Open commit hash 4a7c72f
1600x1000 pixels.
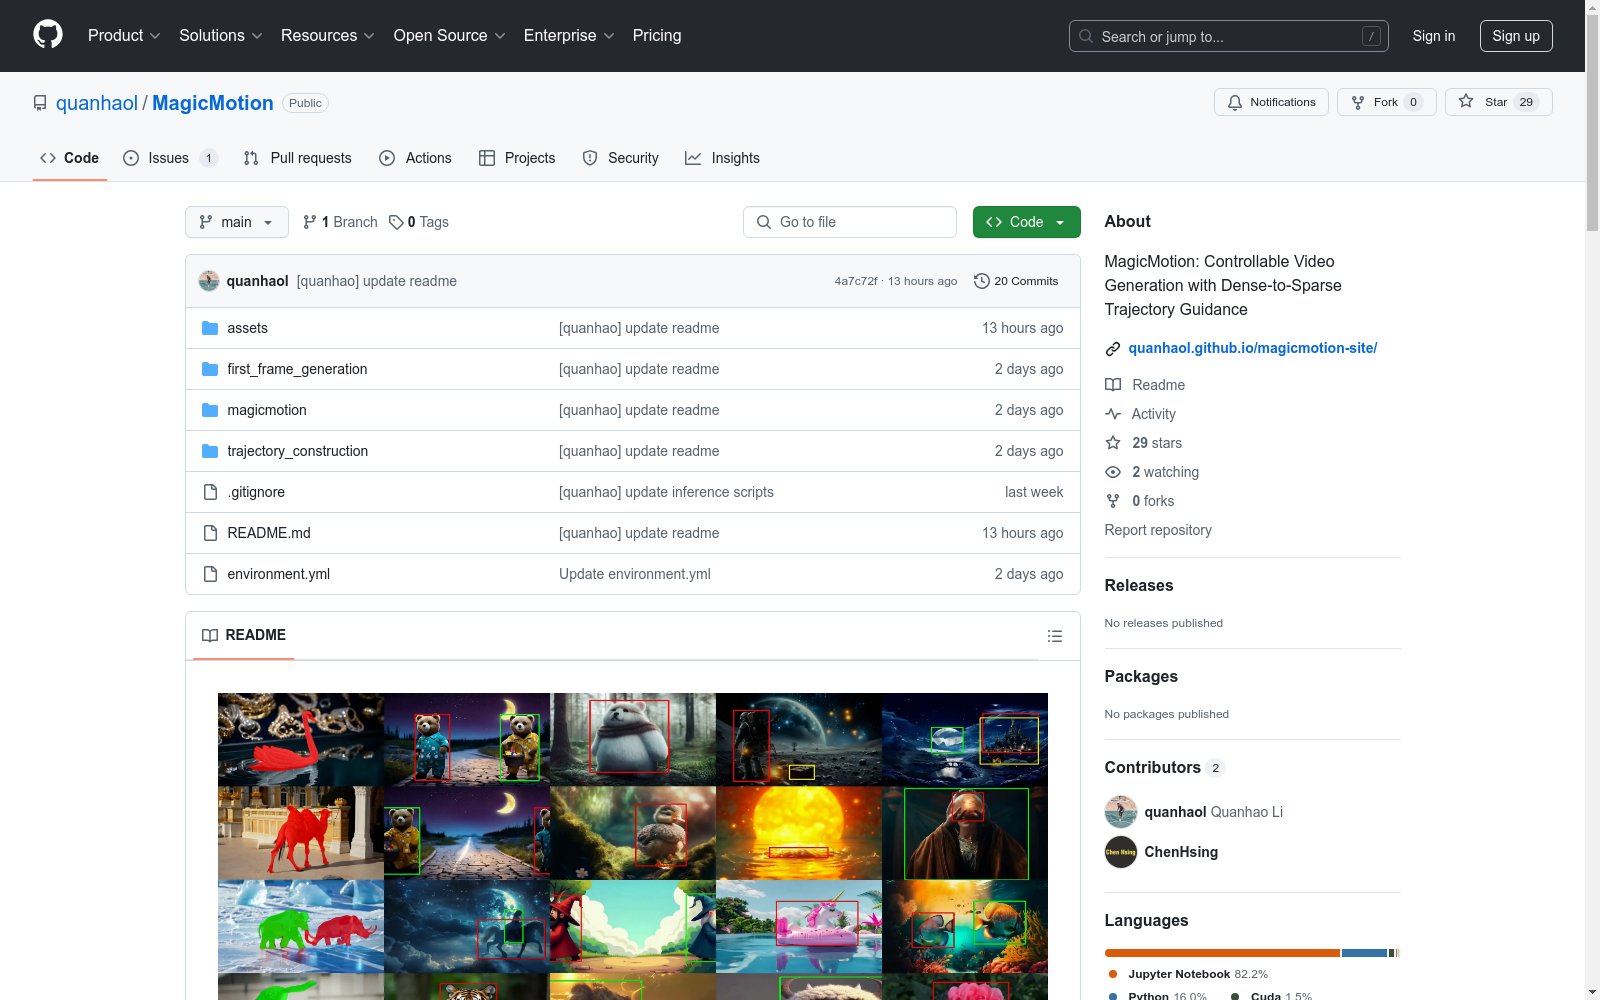(856, 281)
